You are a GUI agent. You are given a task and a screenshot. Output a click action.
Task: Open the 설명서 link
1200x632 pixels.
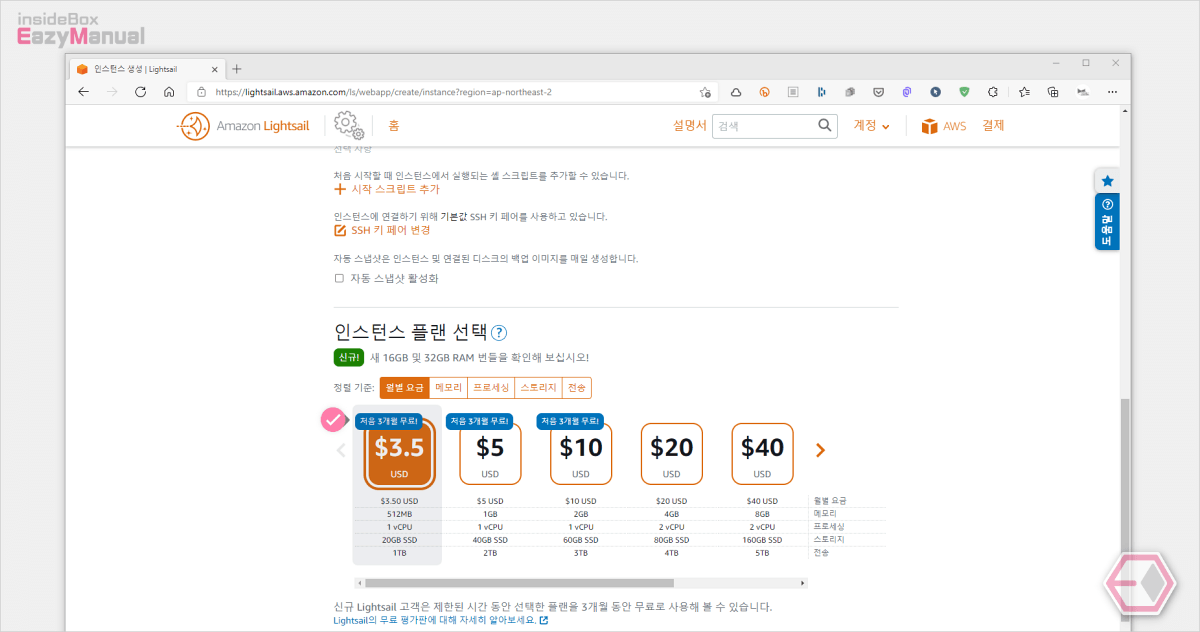(x=690, y=126)
